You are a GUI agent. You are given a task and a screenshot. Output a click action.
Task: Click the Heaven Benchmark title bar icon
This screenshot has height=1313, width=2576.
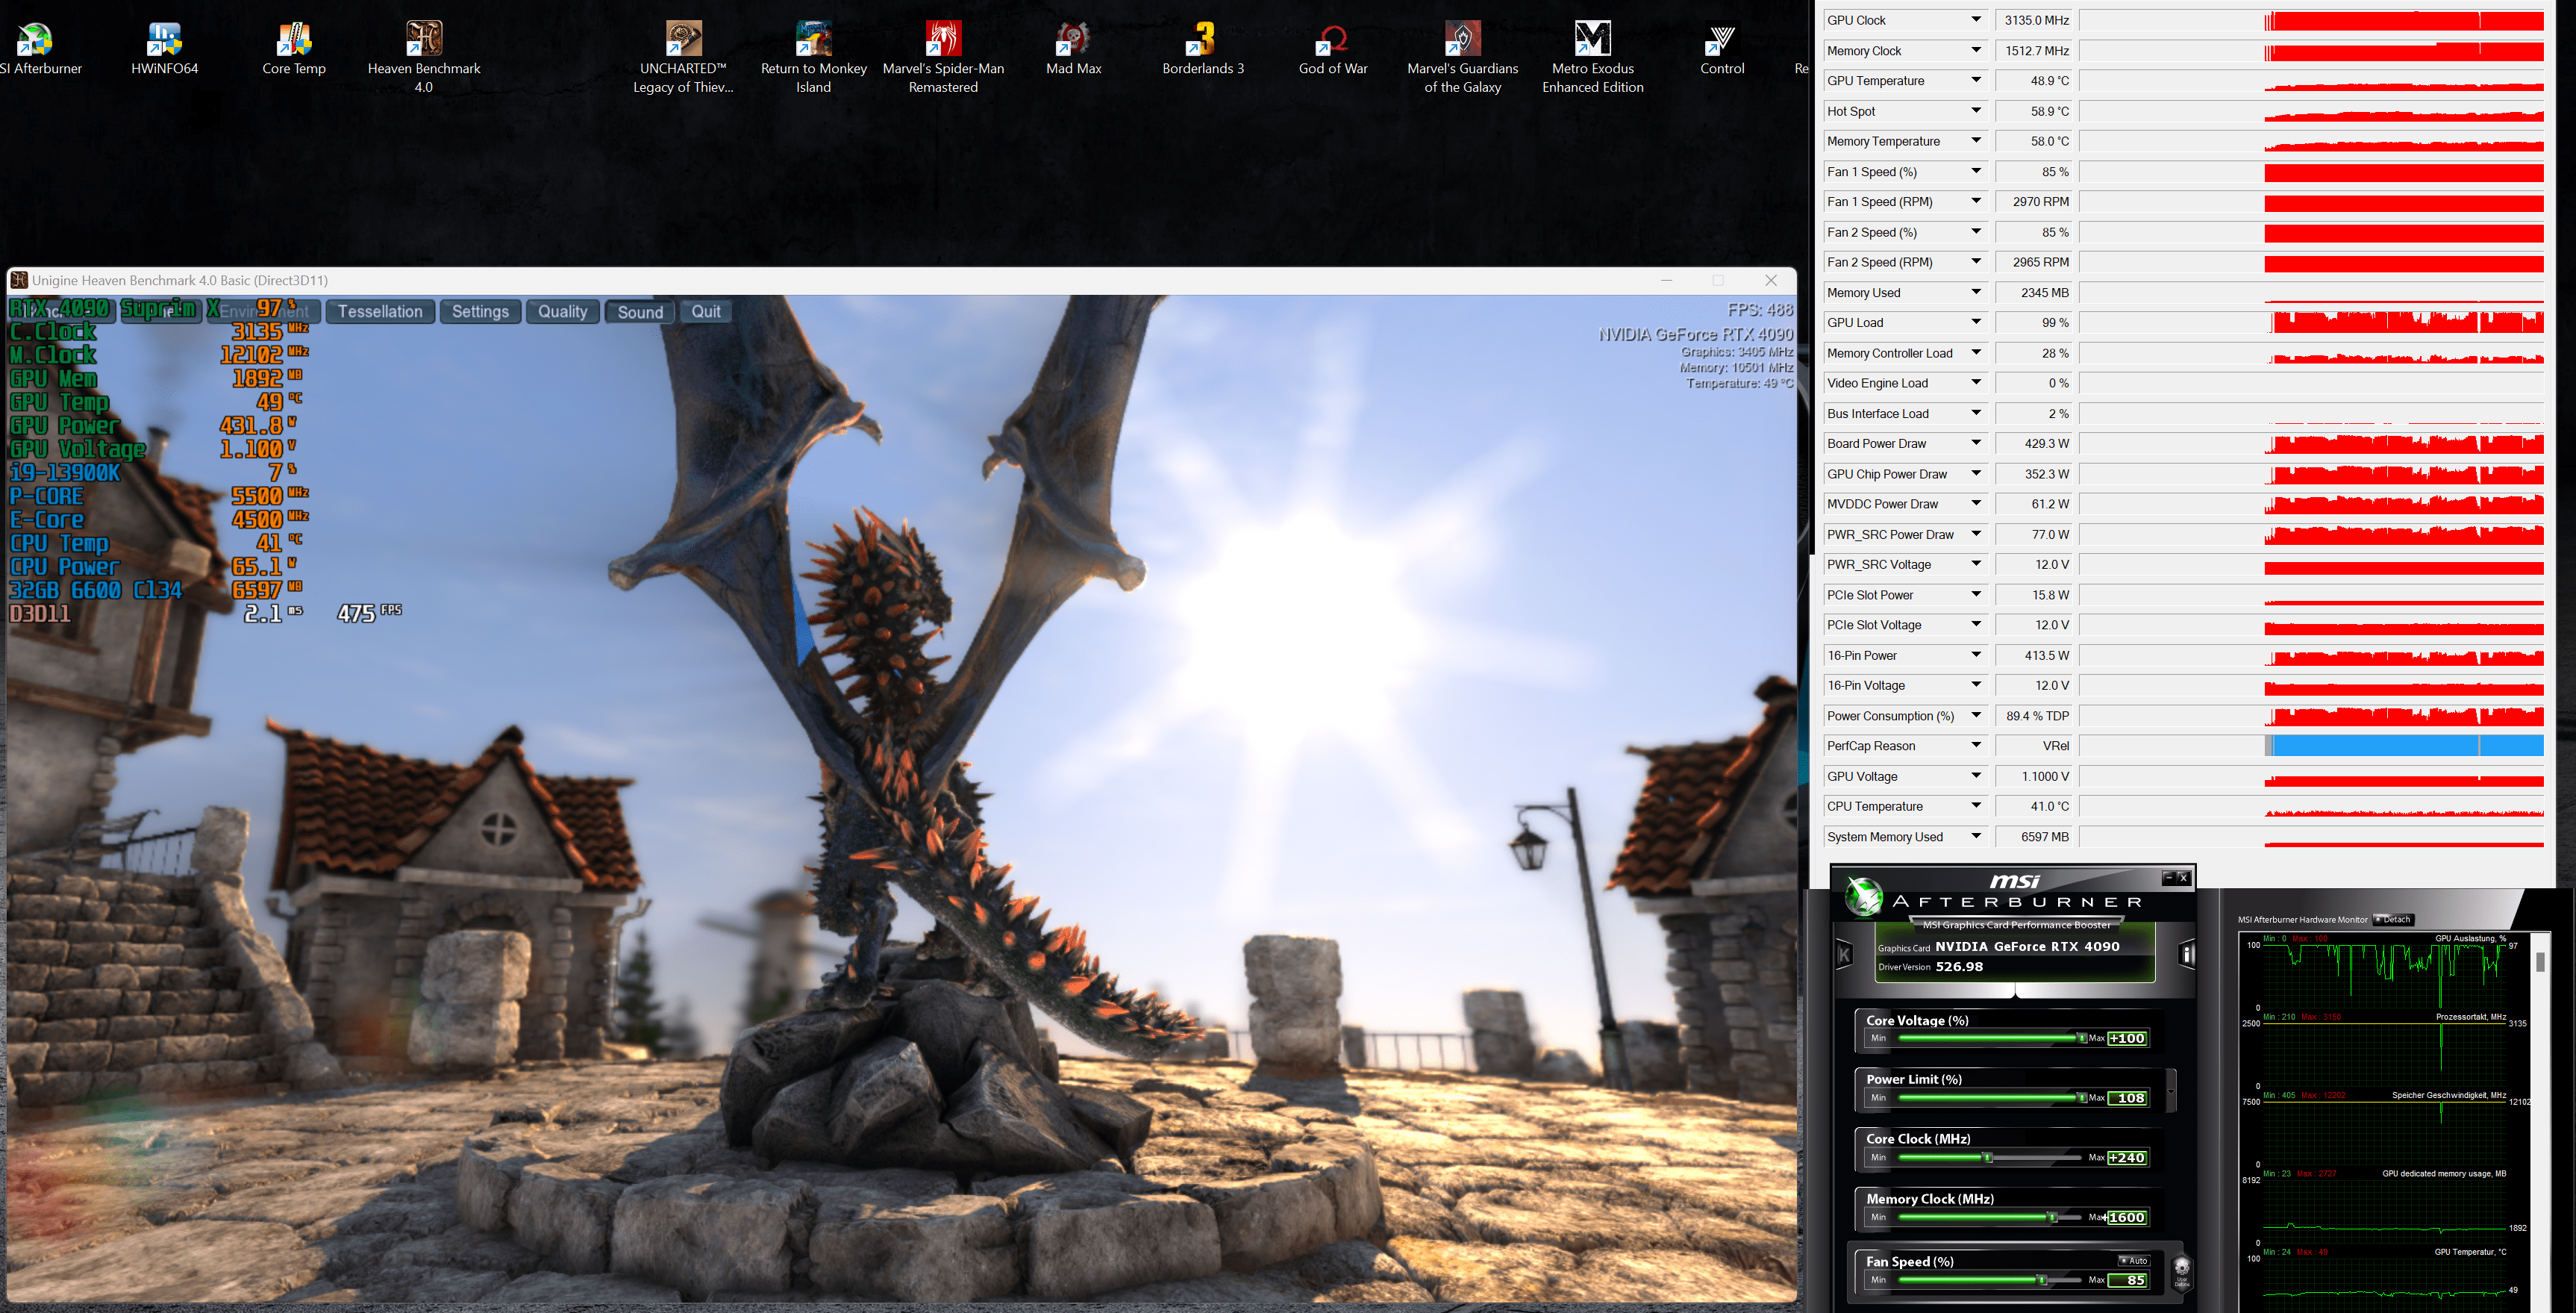coord(19,280)
